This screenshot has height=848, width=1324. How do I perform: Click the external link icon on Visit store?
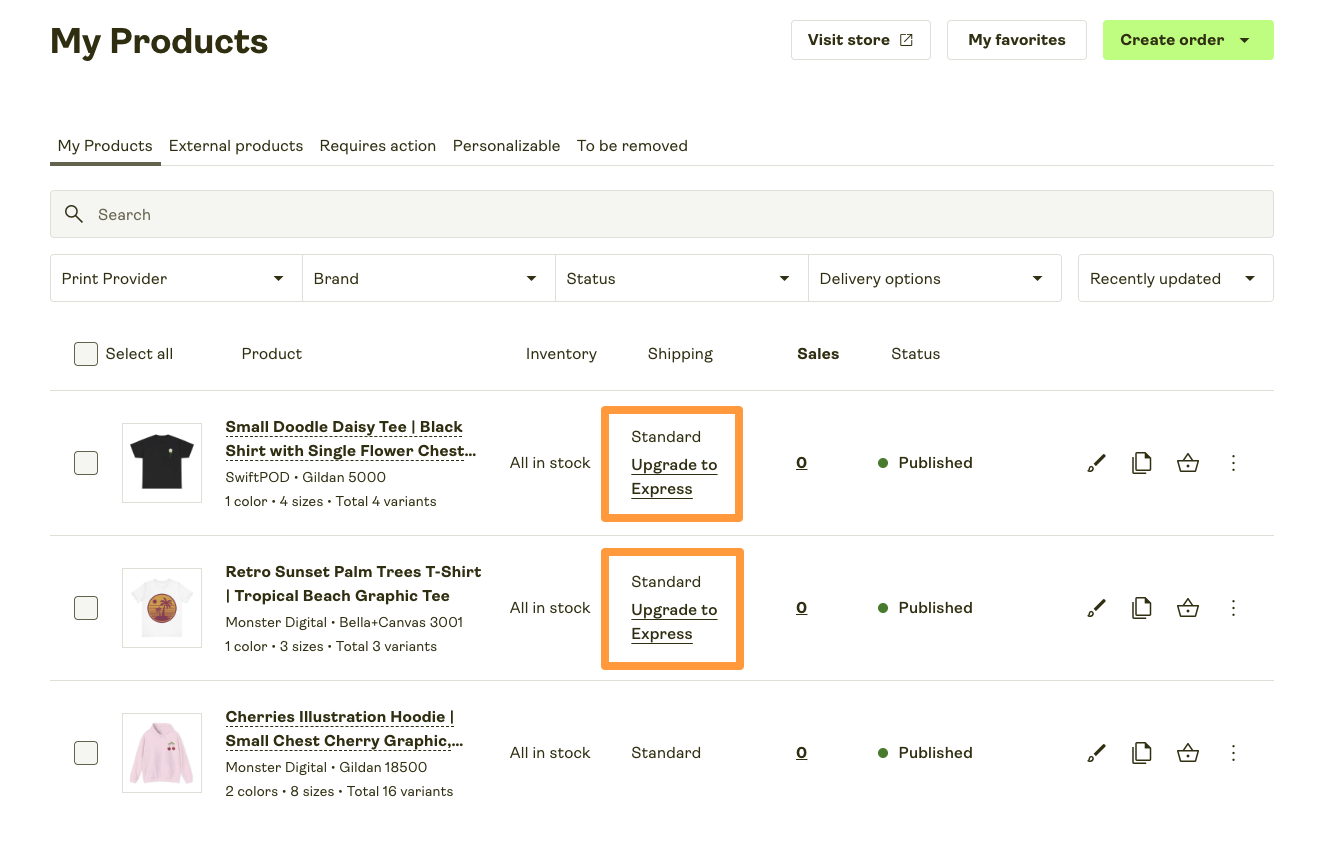pos(905,39)
